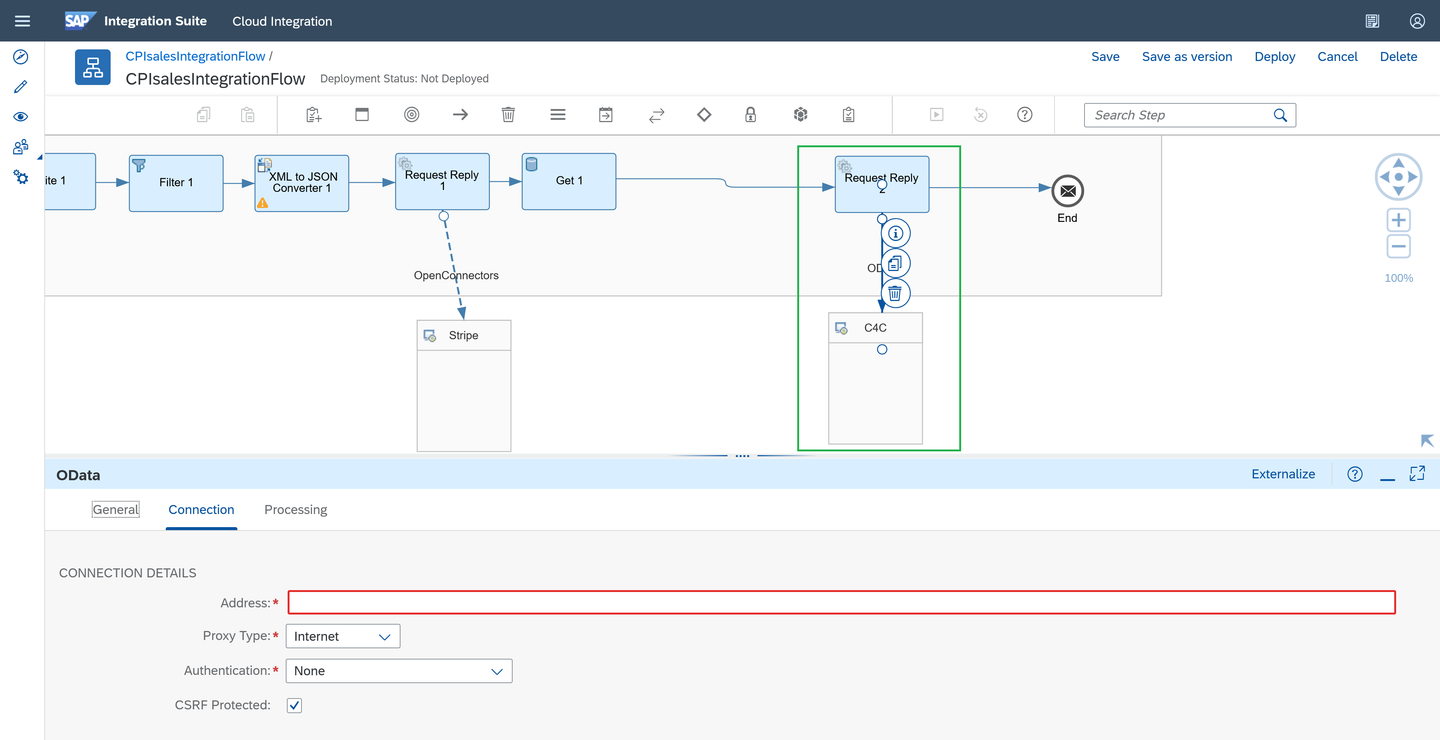
Task: Click the OpenConnectors adapter label
Action: pyautogui.click(x=456, y=275)
